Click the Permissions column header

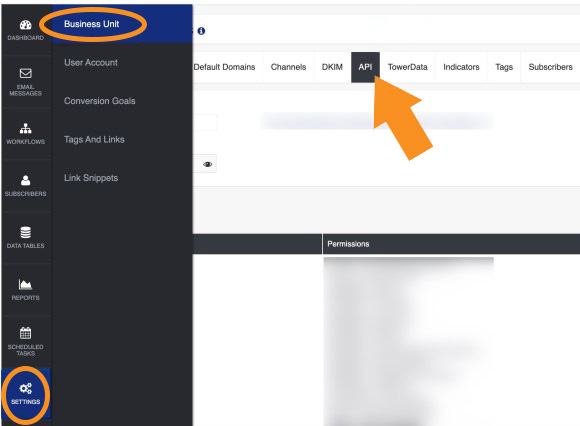[348, 244]
